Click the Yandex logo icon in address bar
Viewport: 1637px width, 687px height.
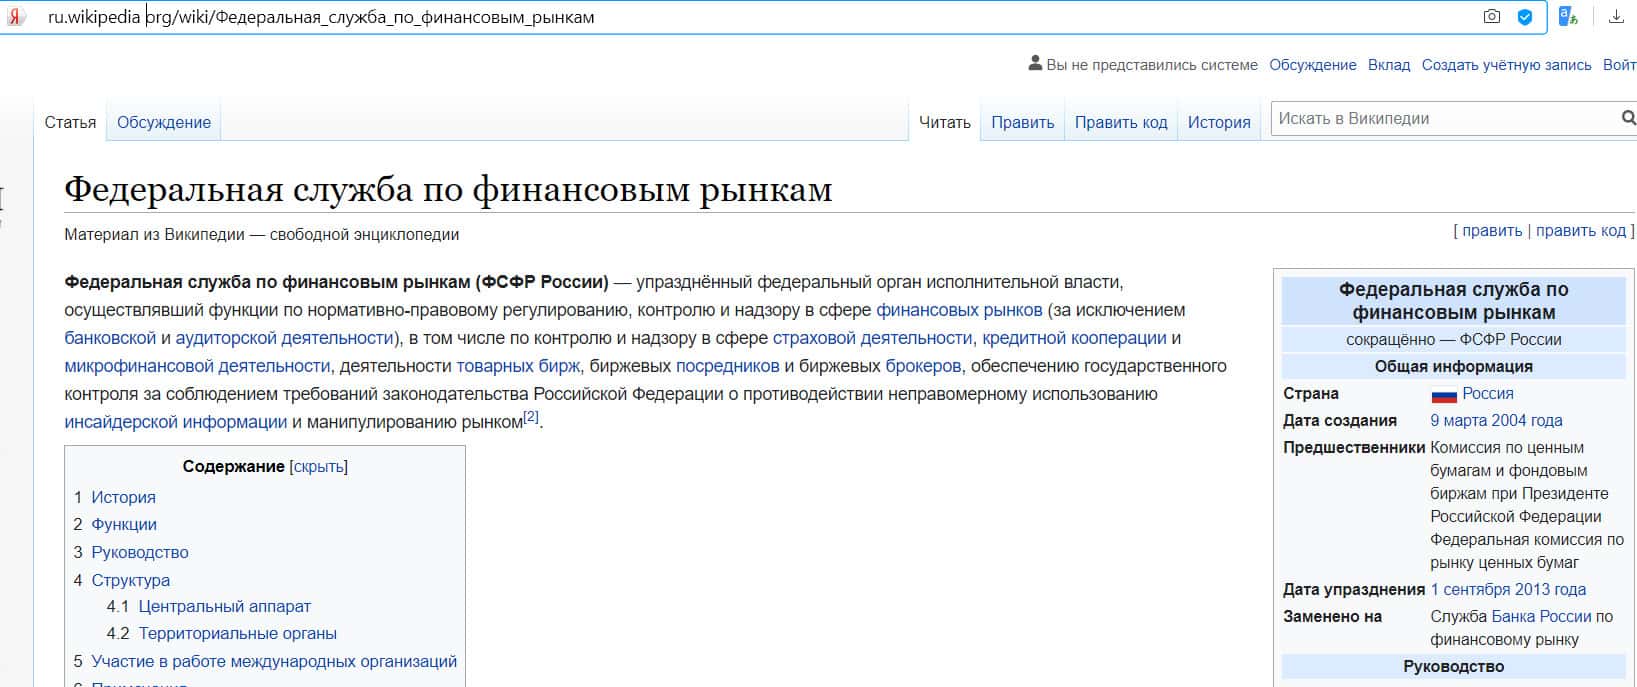[x=16, y=17]
